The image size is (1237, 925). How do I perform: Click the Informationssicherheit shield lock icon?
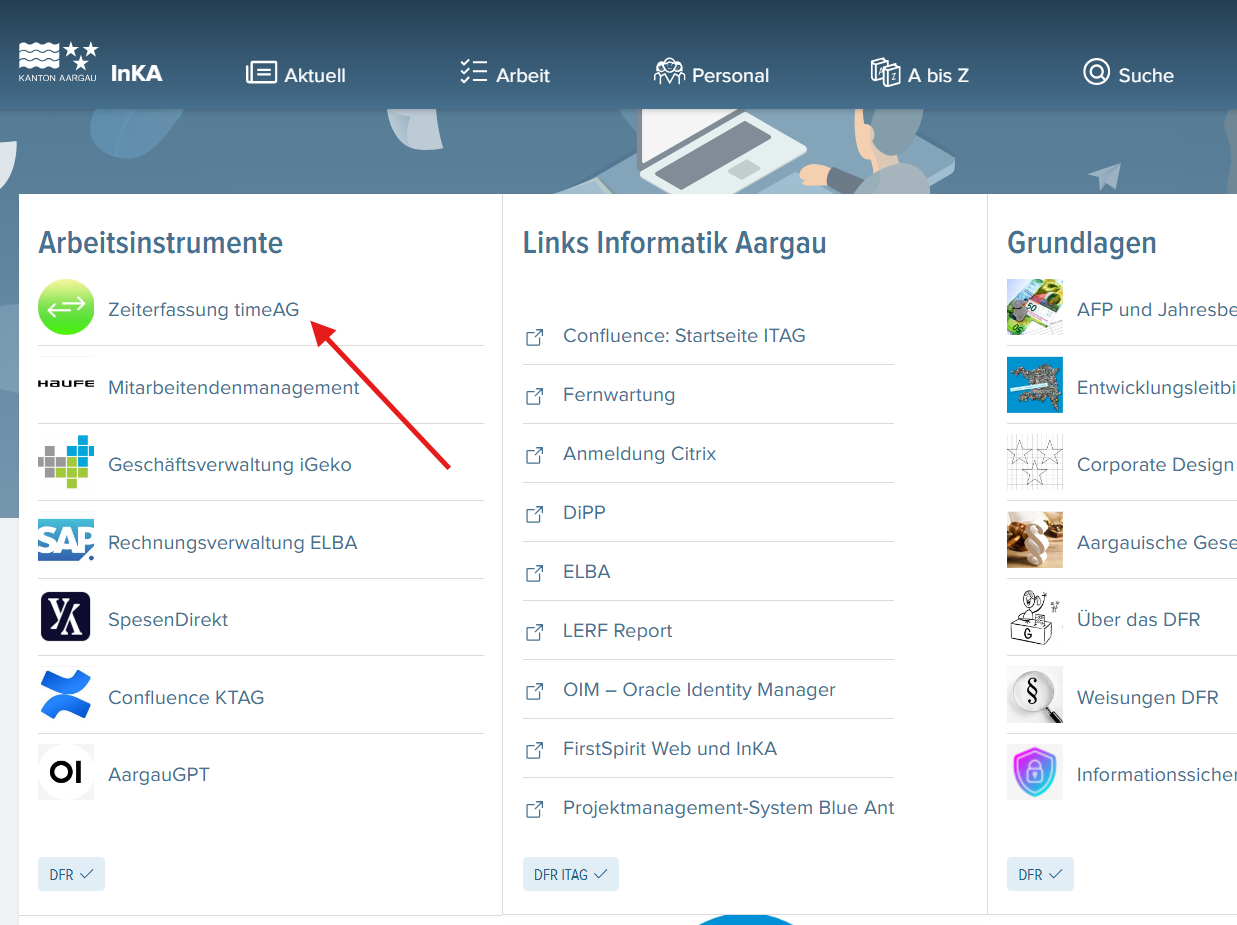tap(1035, 772)
